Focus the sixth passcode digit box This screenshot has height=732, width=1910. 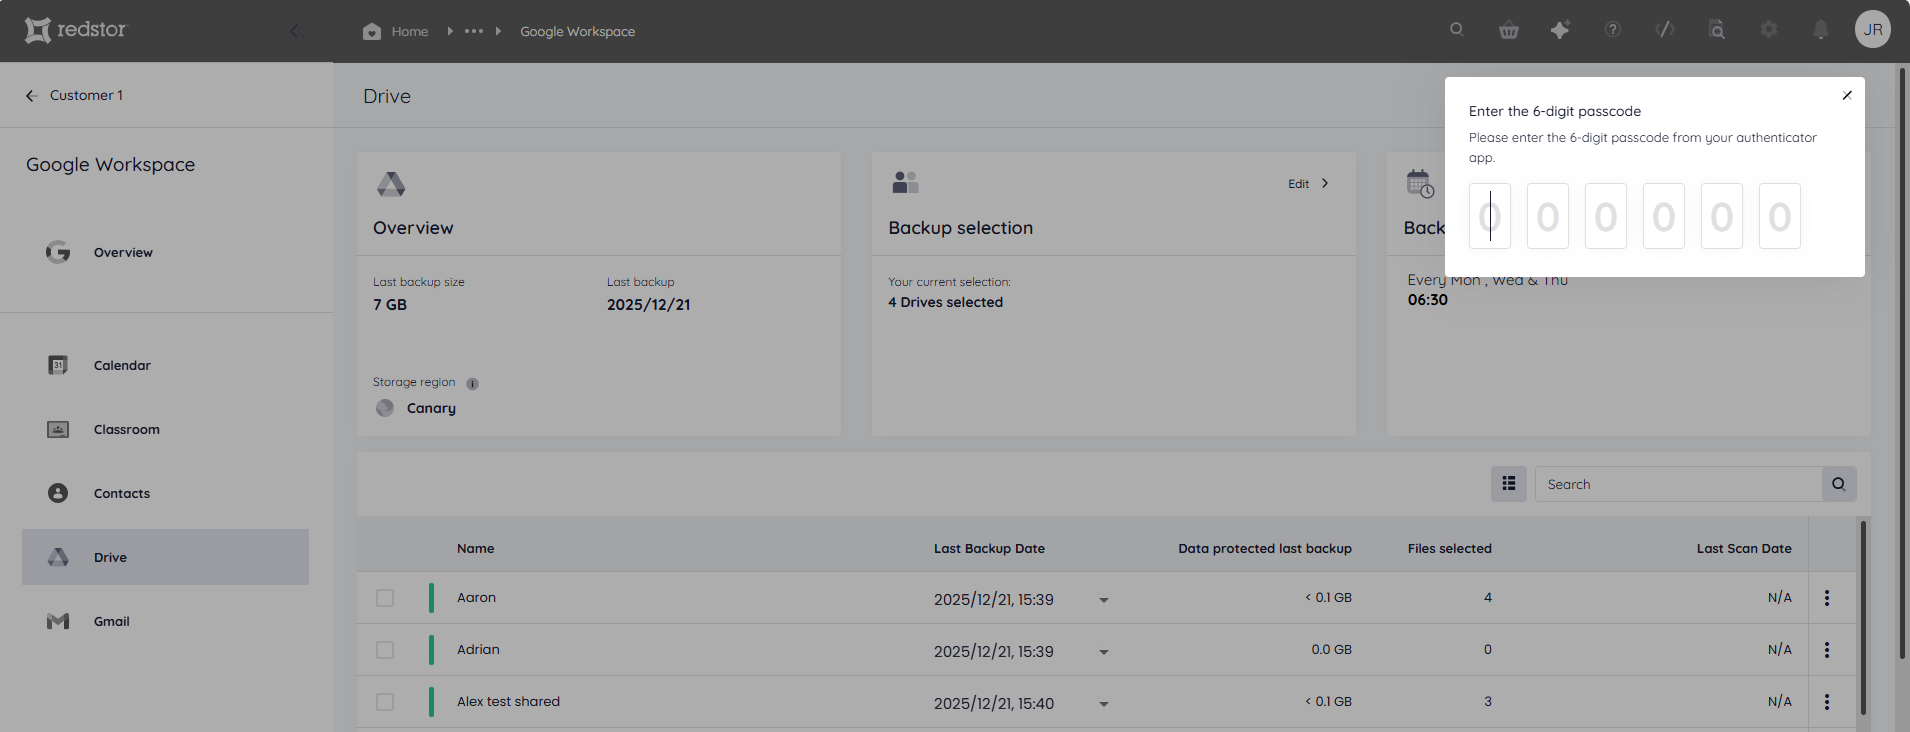pos(1780,216)
